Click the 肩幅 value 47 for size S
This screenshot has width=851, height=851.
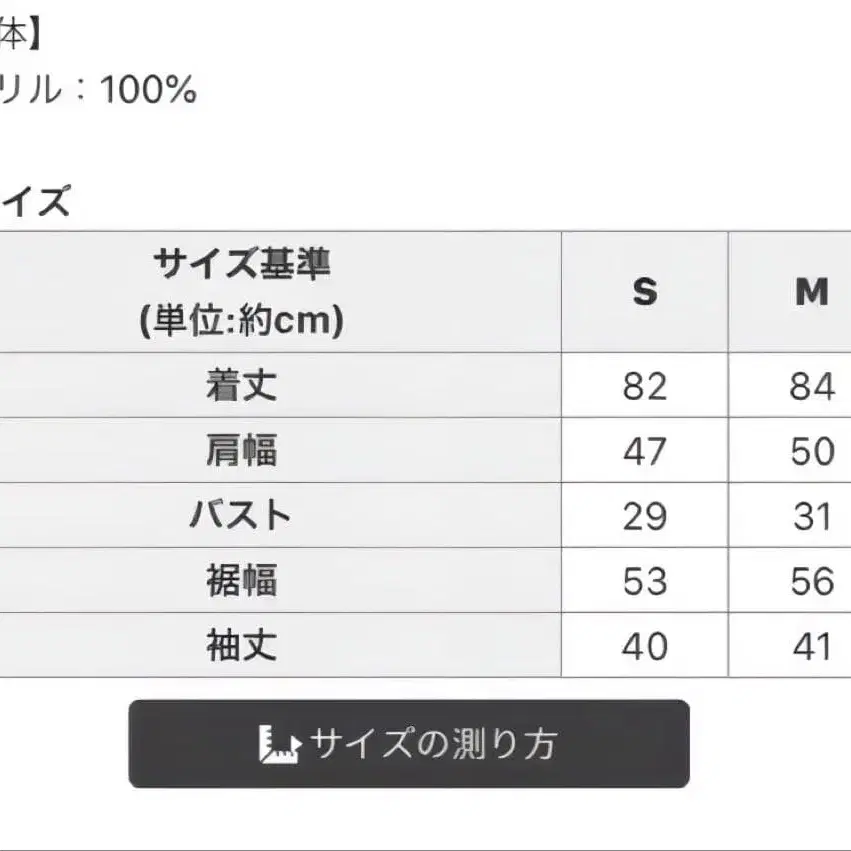click(645, 451)
